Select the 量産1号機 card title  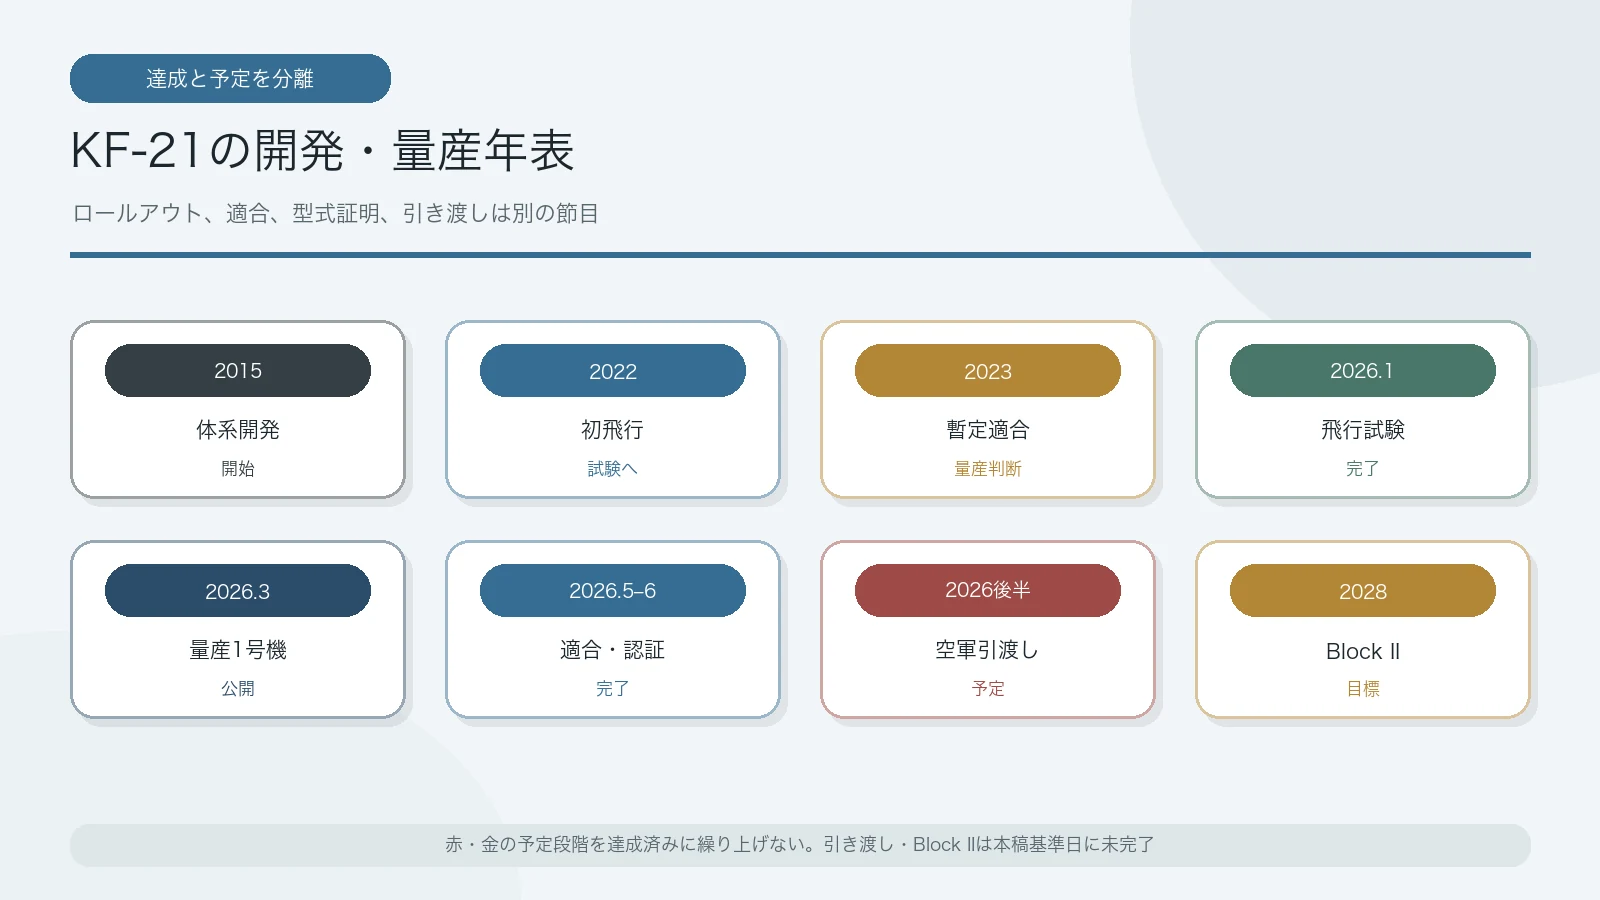238,650
